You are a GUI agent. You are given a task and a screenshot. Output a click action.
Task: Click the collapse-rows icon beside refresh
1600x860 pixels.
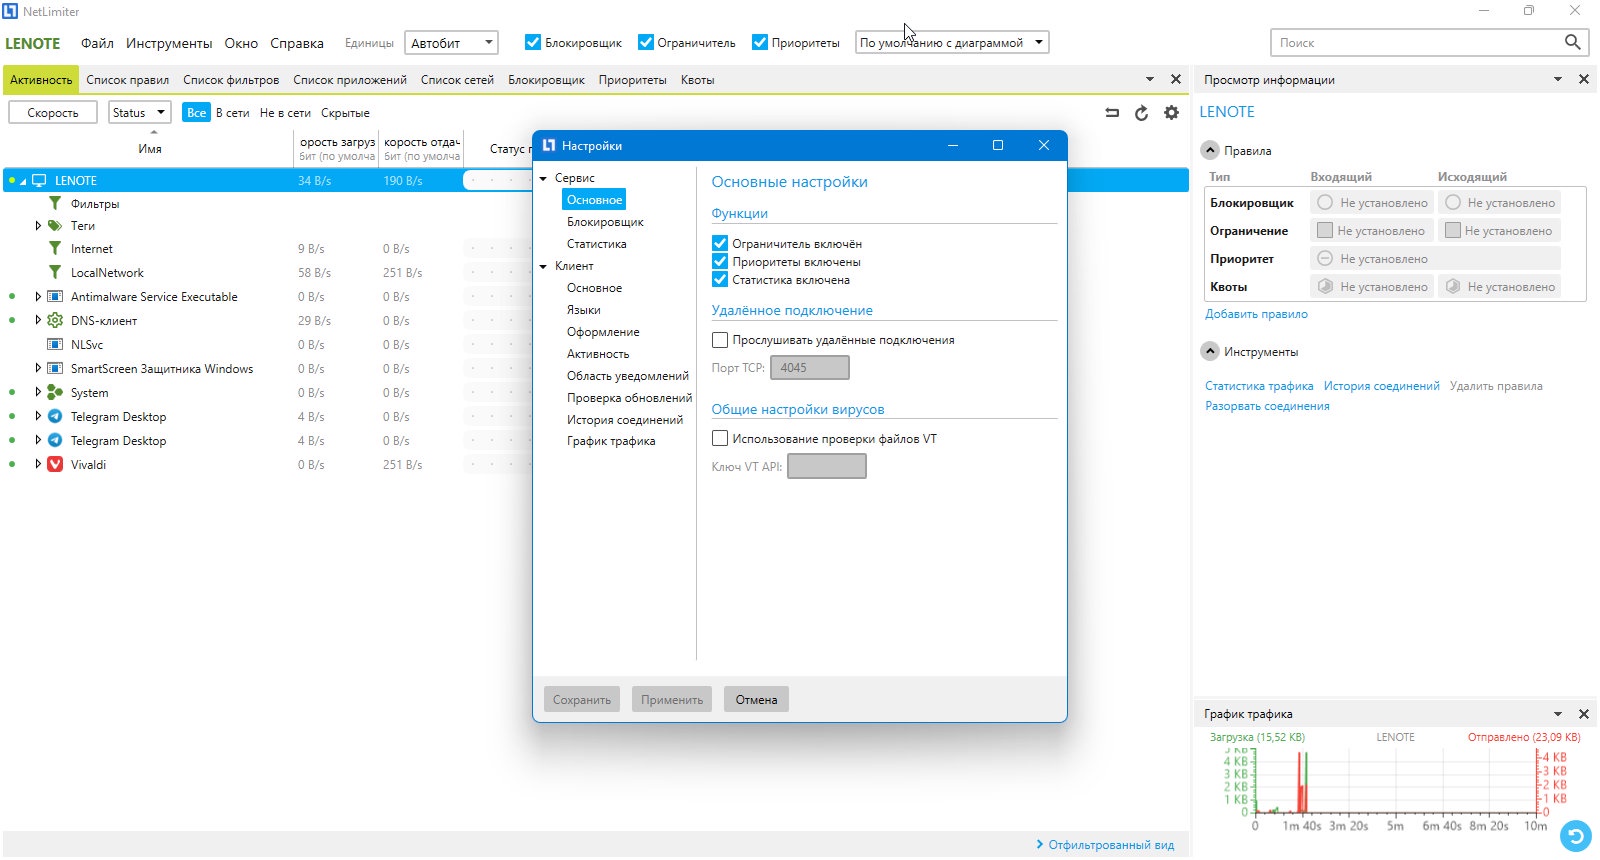coord(1112,113)
